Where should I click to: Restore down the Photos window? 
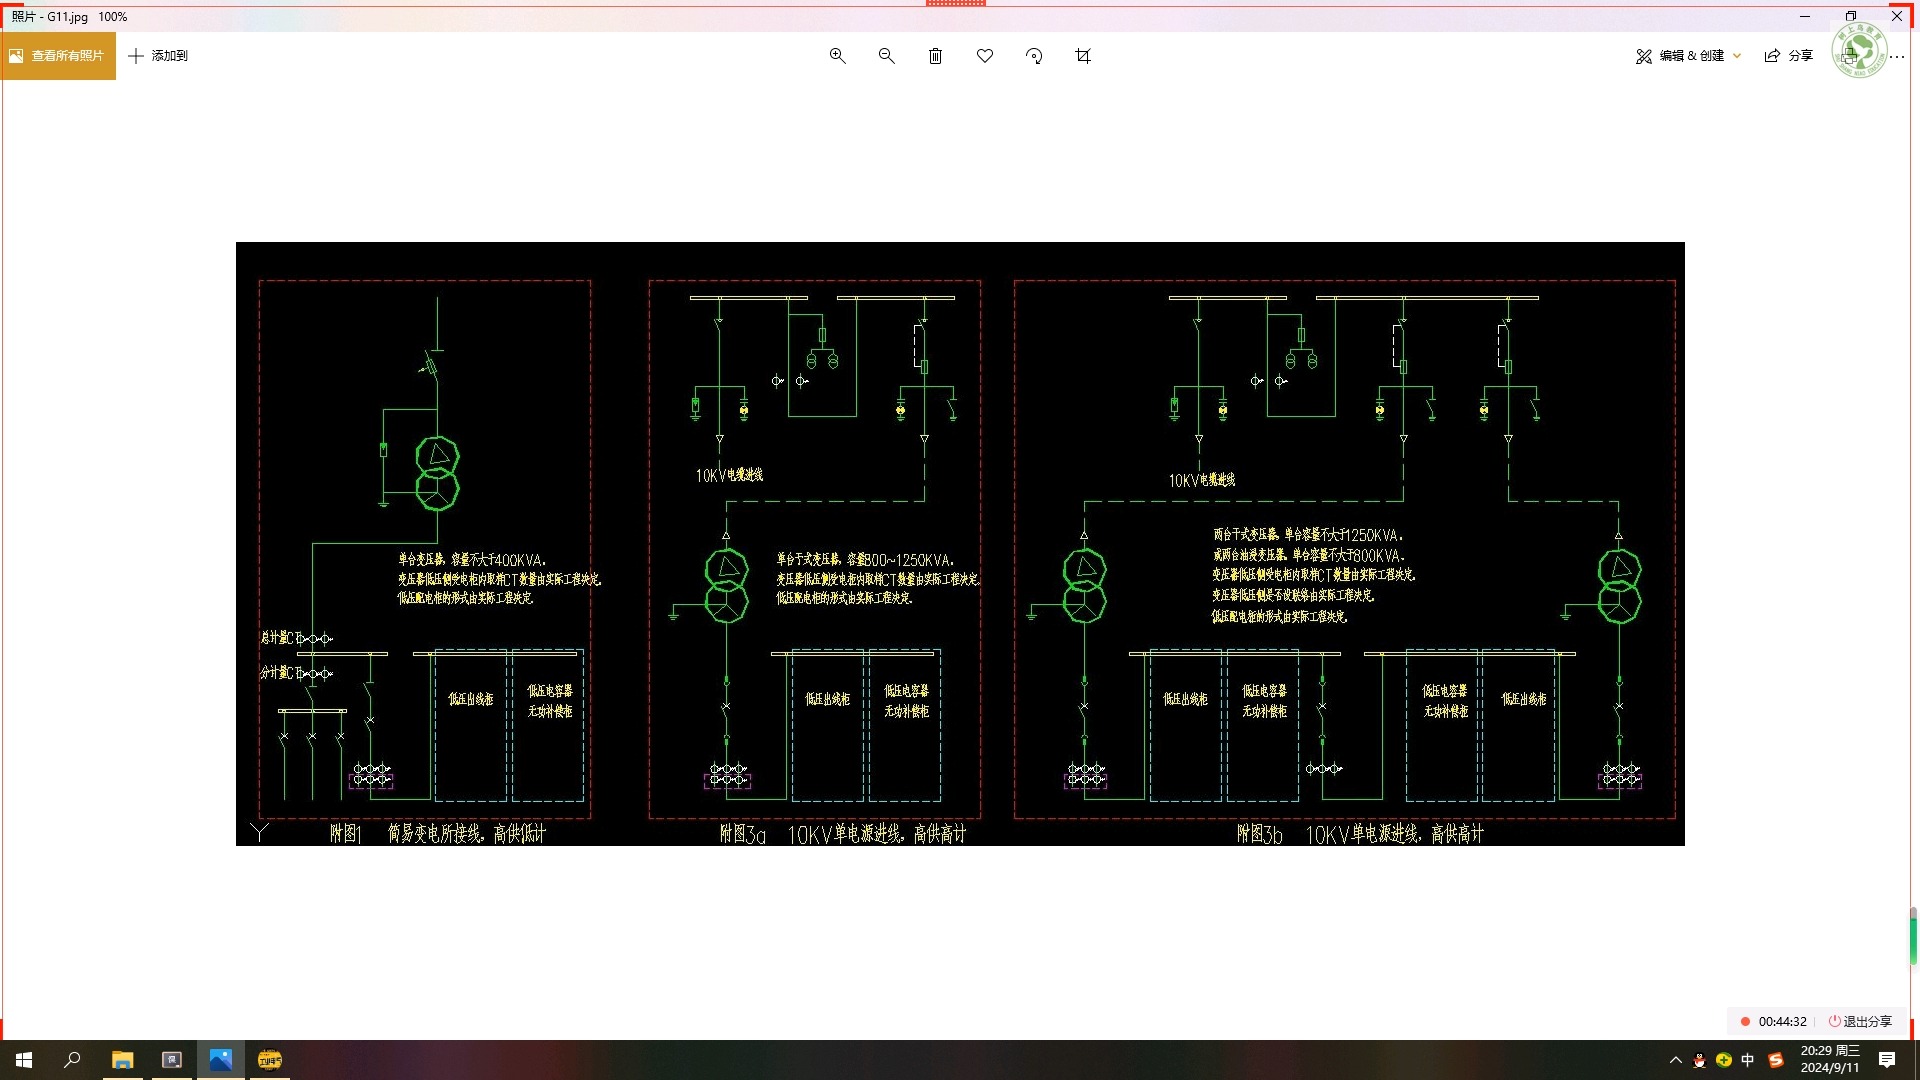(x=1851, y=16)
